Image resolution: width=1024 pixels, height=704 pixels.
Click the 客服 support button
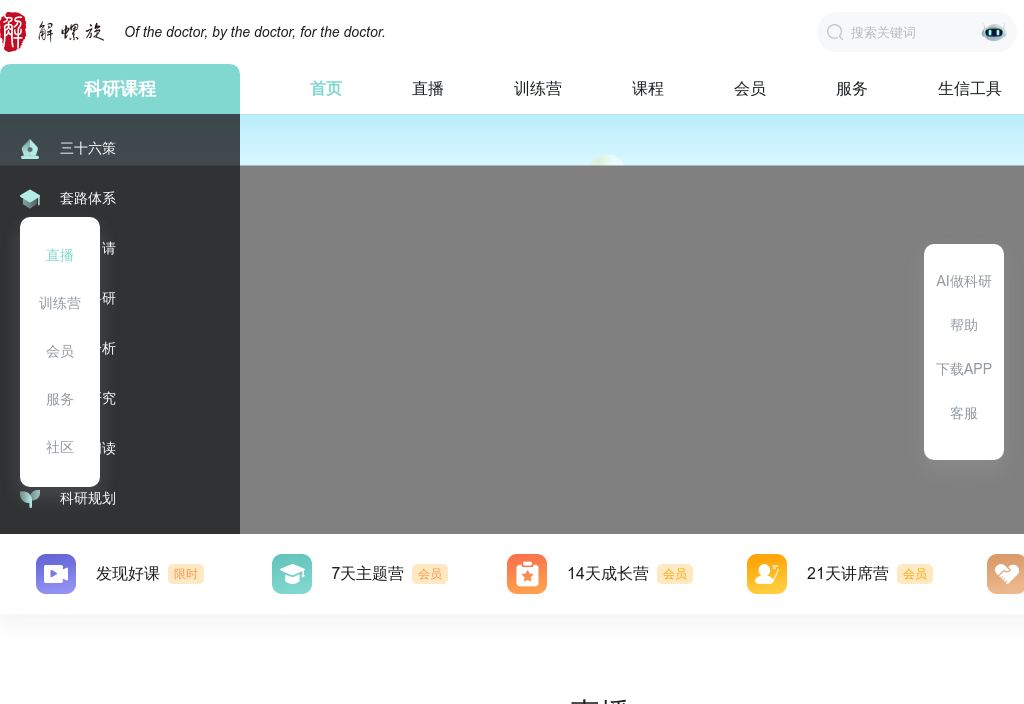click(964, 413)
